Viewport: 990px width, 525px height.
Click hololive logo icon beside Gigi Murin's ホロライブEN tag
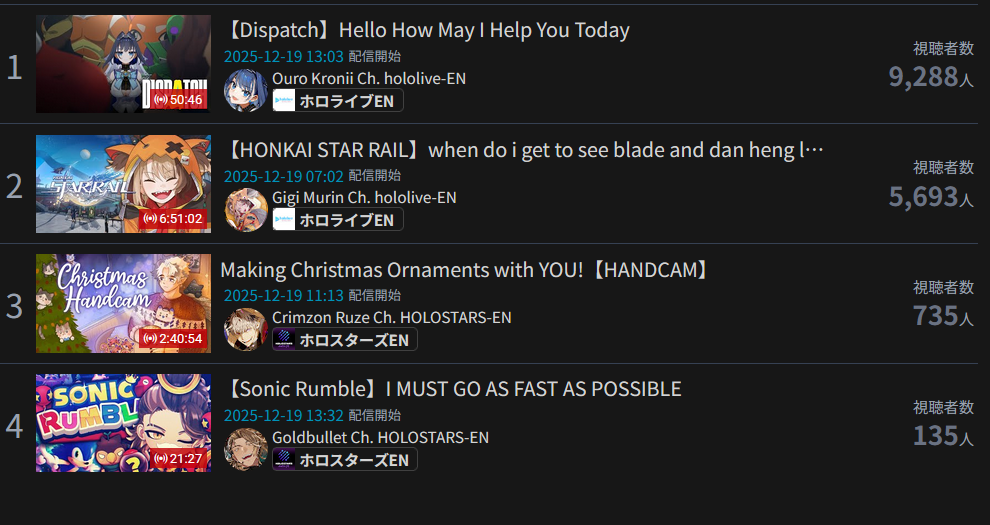point(284,220)
